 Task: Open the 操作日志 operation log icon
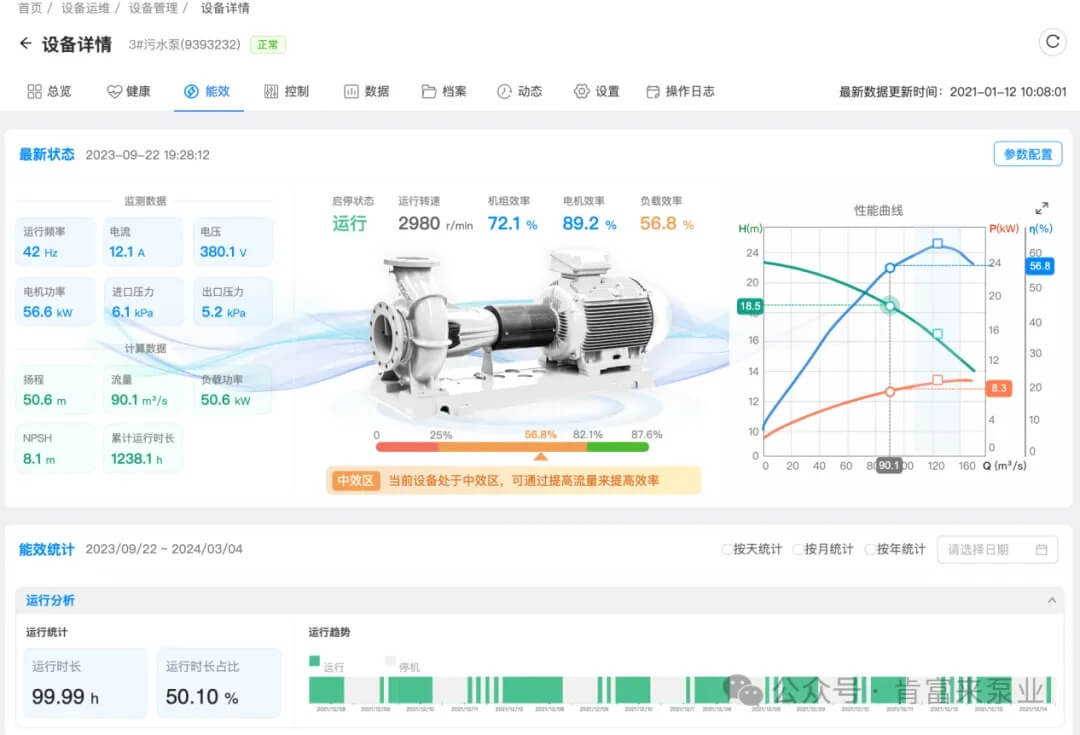point(652,91)
